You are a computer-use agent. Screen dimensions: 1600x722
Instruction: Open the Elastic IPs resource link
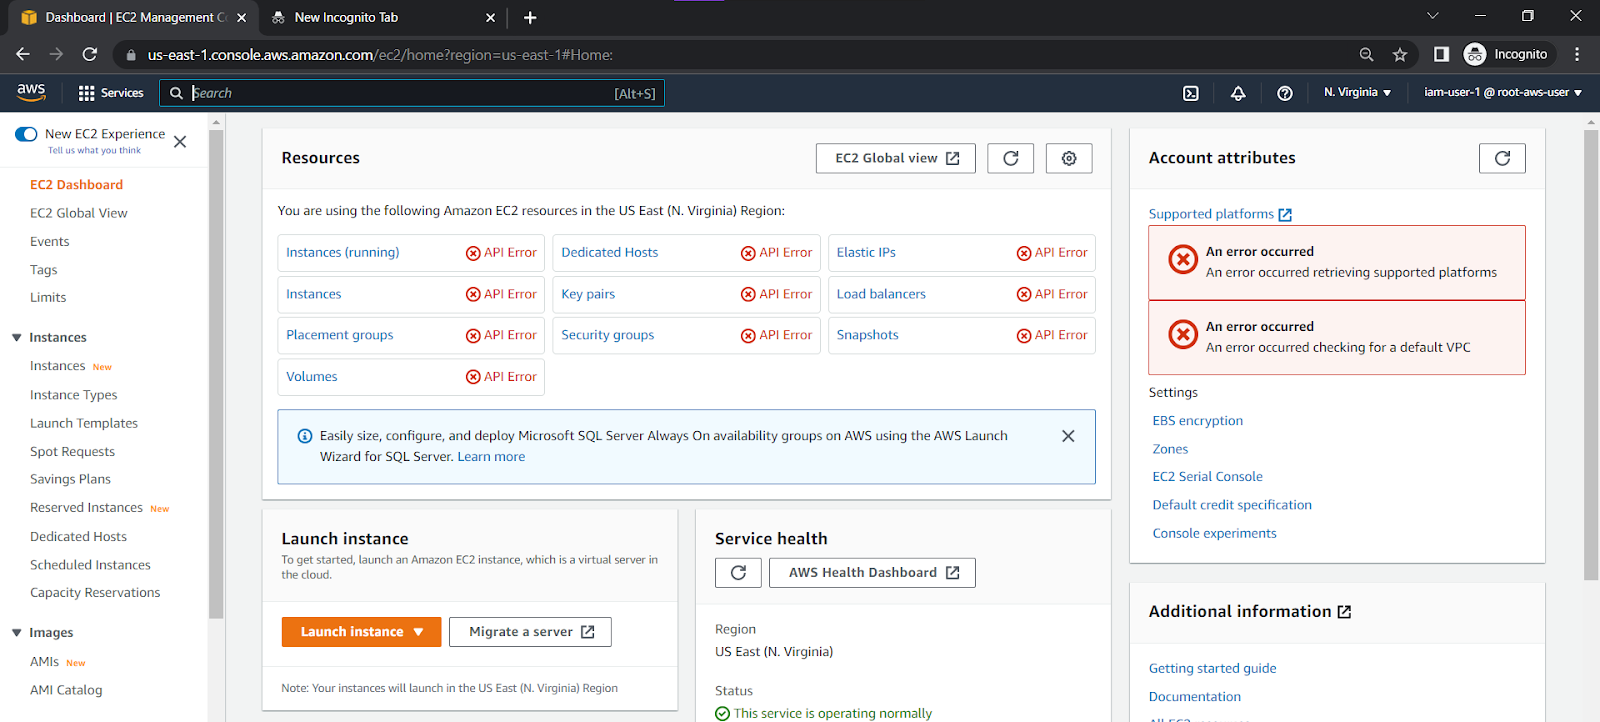pos(866,252)
